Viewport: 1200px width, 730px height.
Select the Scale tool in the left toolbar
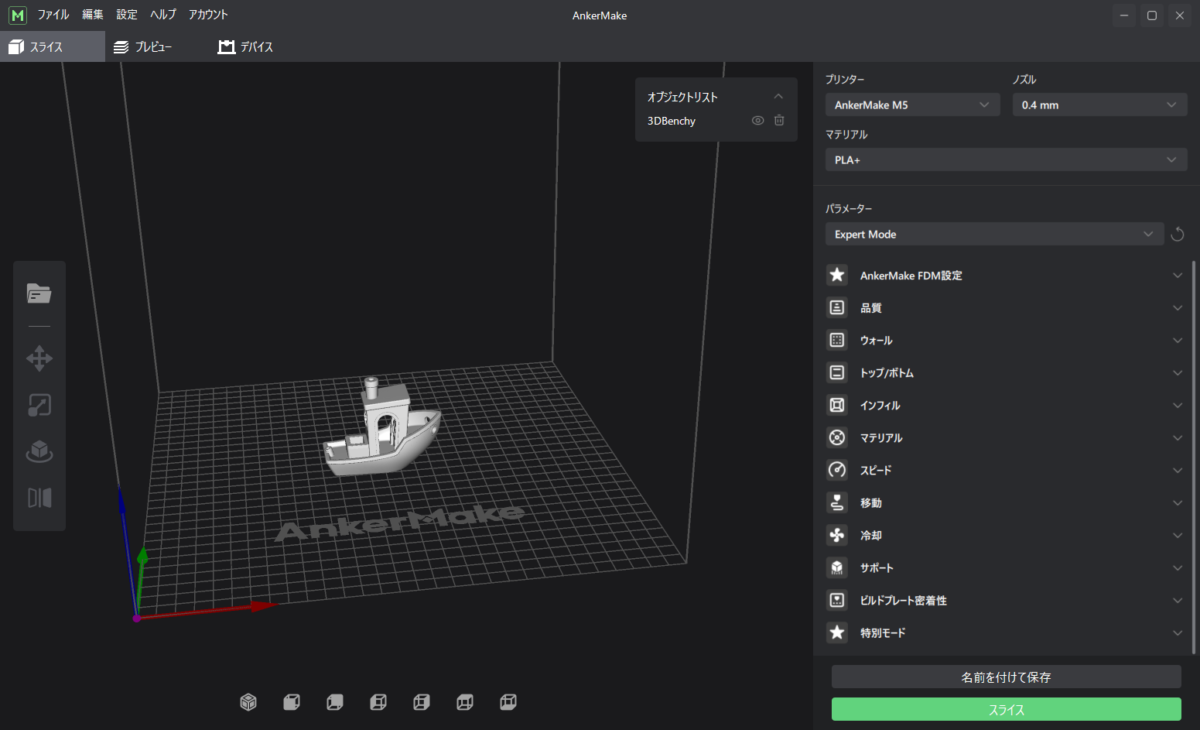tap(39, 405)
